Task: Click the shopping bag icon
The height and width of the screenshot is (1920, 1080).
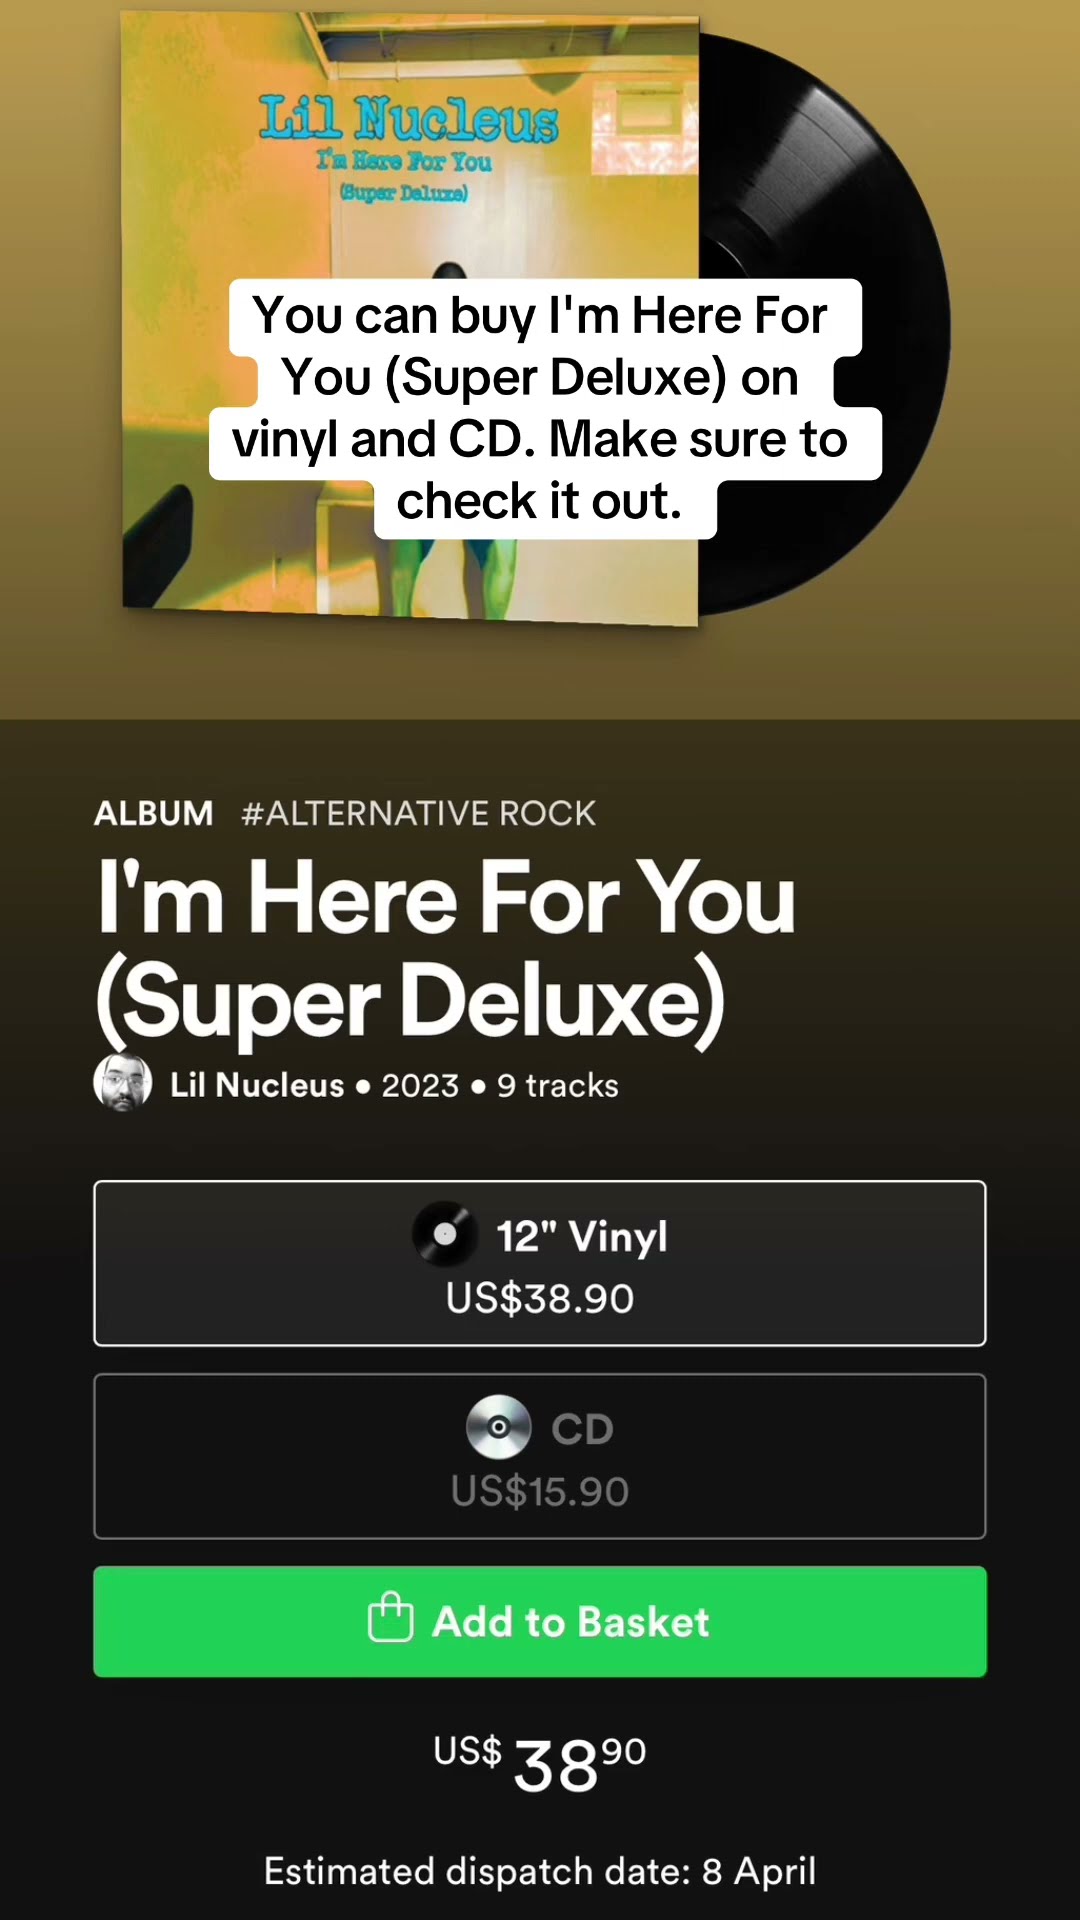Action: [391, 1617]
